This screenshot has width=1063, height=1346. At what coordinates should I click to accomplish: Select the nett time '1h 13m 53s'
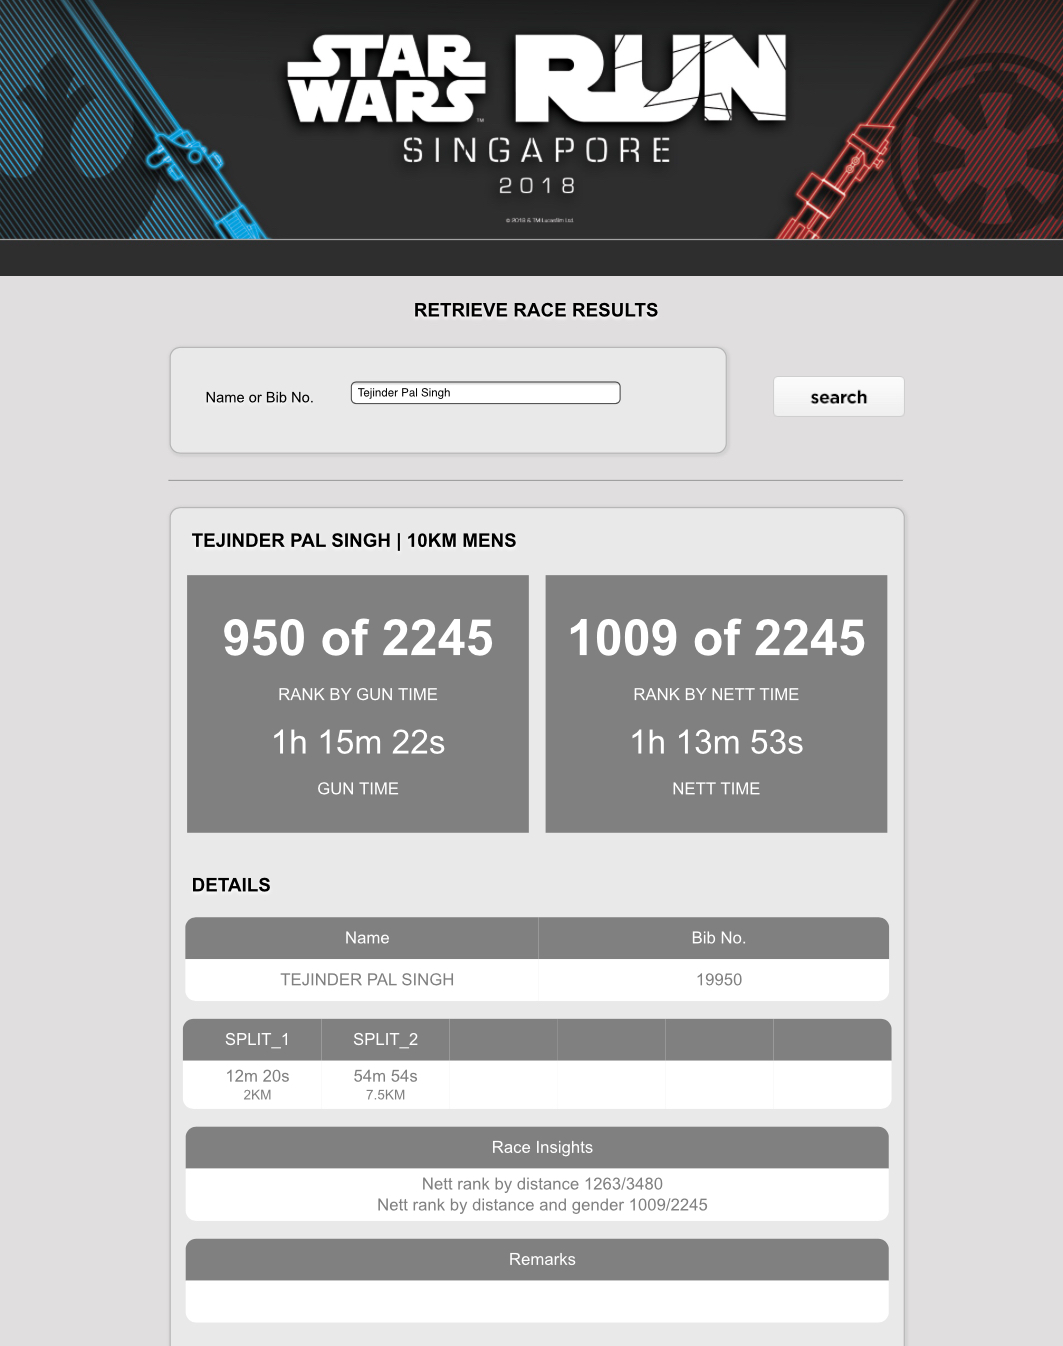(717, 742)
